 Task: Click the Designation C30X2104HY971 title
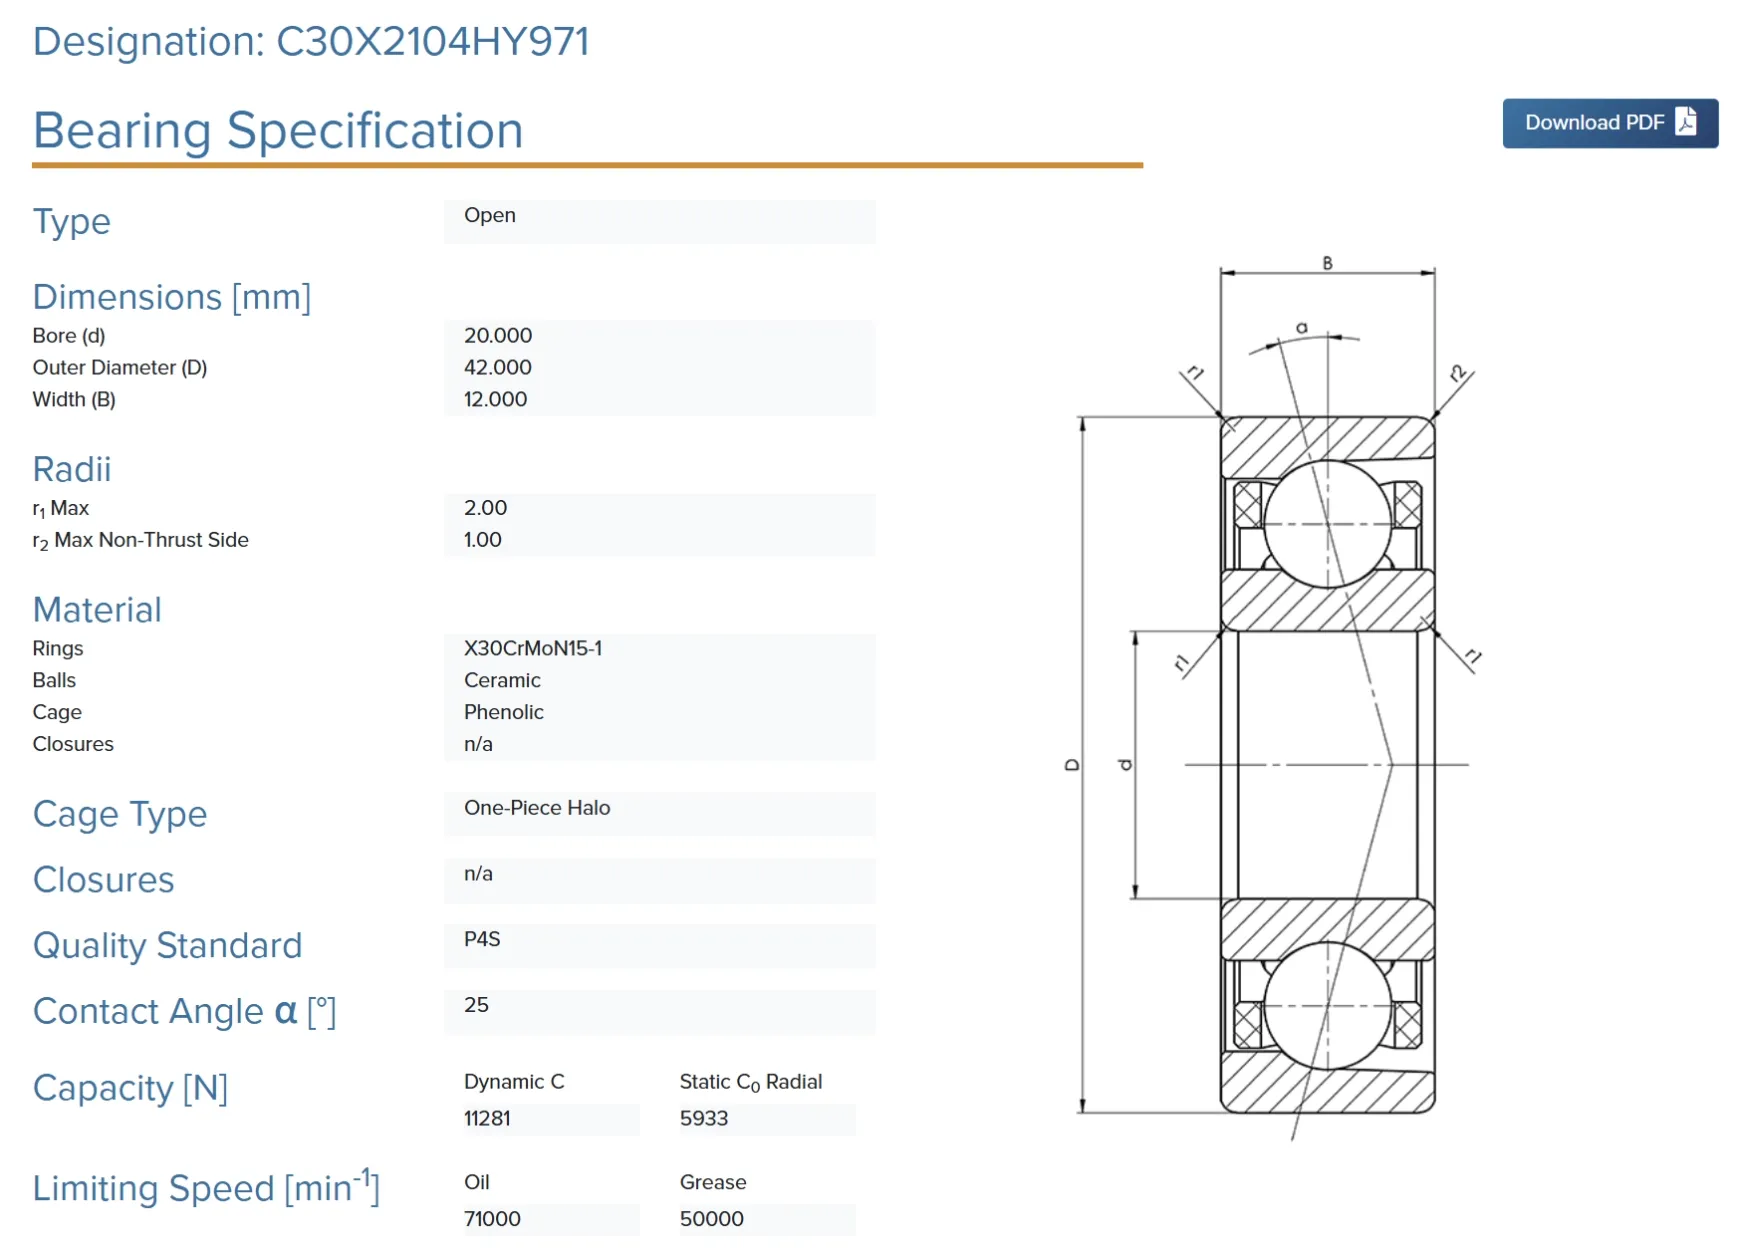(x=311, y=42)
